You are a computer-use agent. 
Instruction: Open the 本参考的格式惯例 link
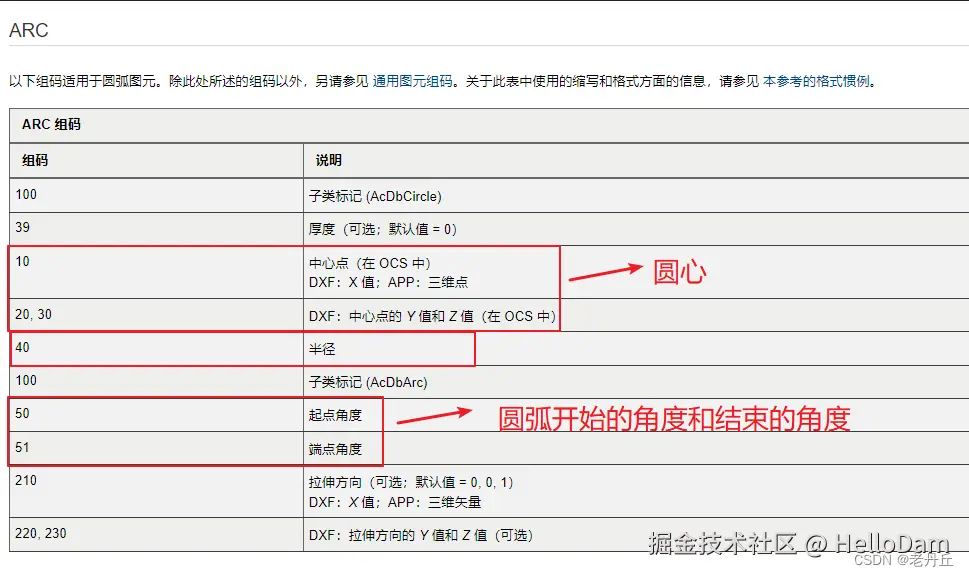pos(816,81)
